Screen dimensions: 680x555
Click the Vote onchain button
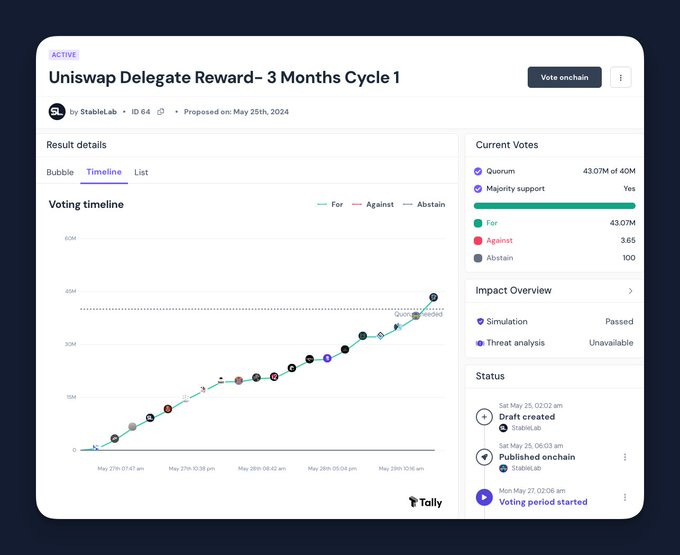(564, 77)
